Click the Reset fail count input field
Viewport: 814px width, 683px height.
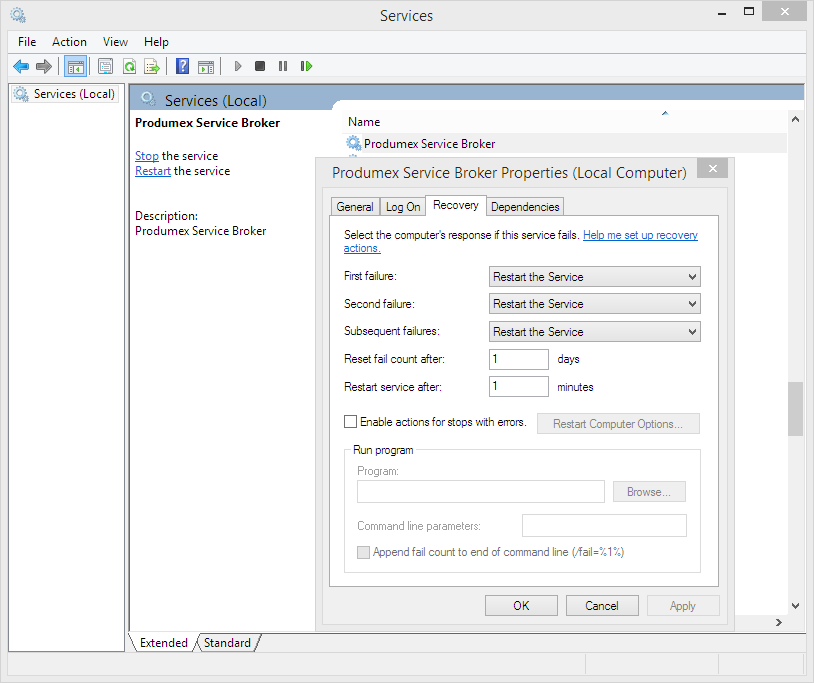(x=518, y=358)
